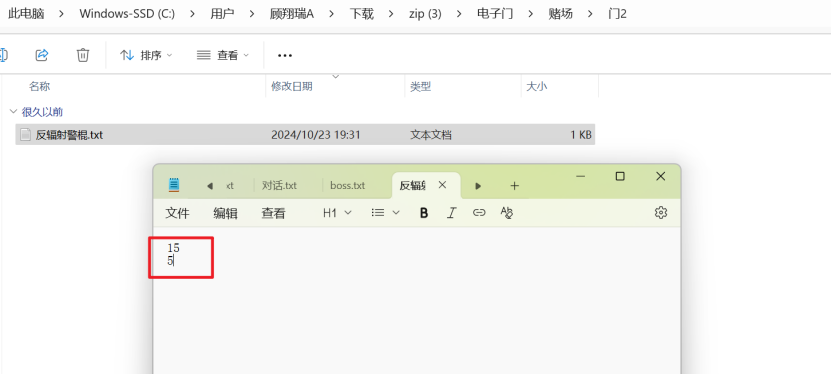Navigate to 用户 folder in breadcrumb
Screen dimensions: 831x374
coord(222,14)
